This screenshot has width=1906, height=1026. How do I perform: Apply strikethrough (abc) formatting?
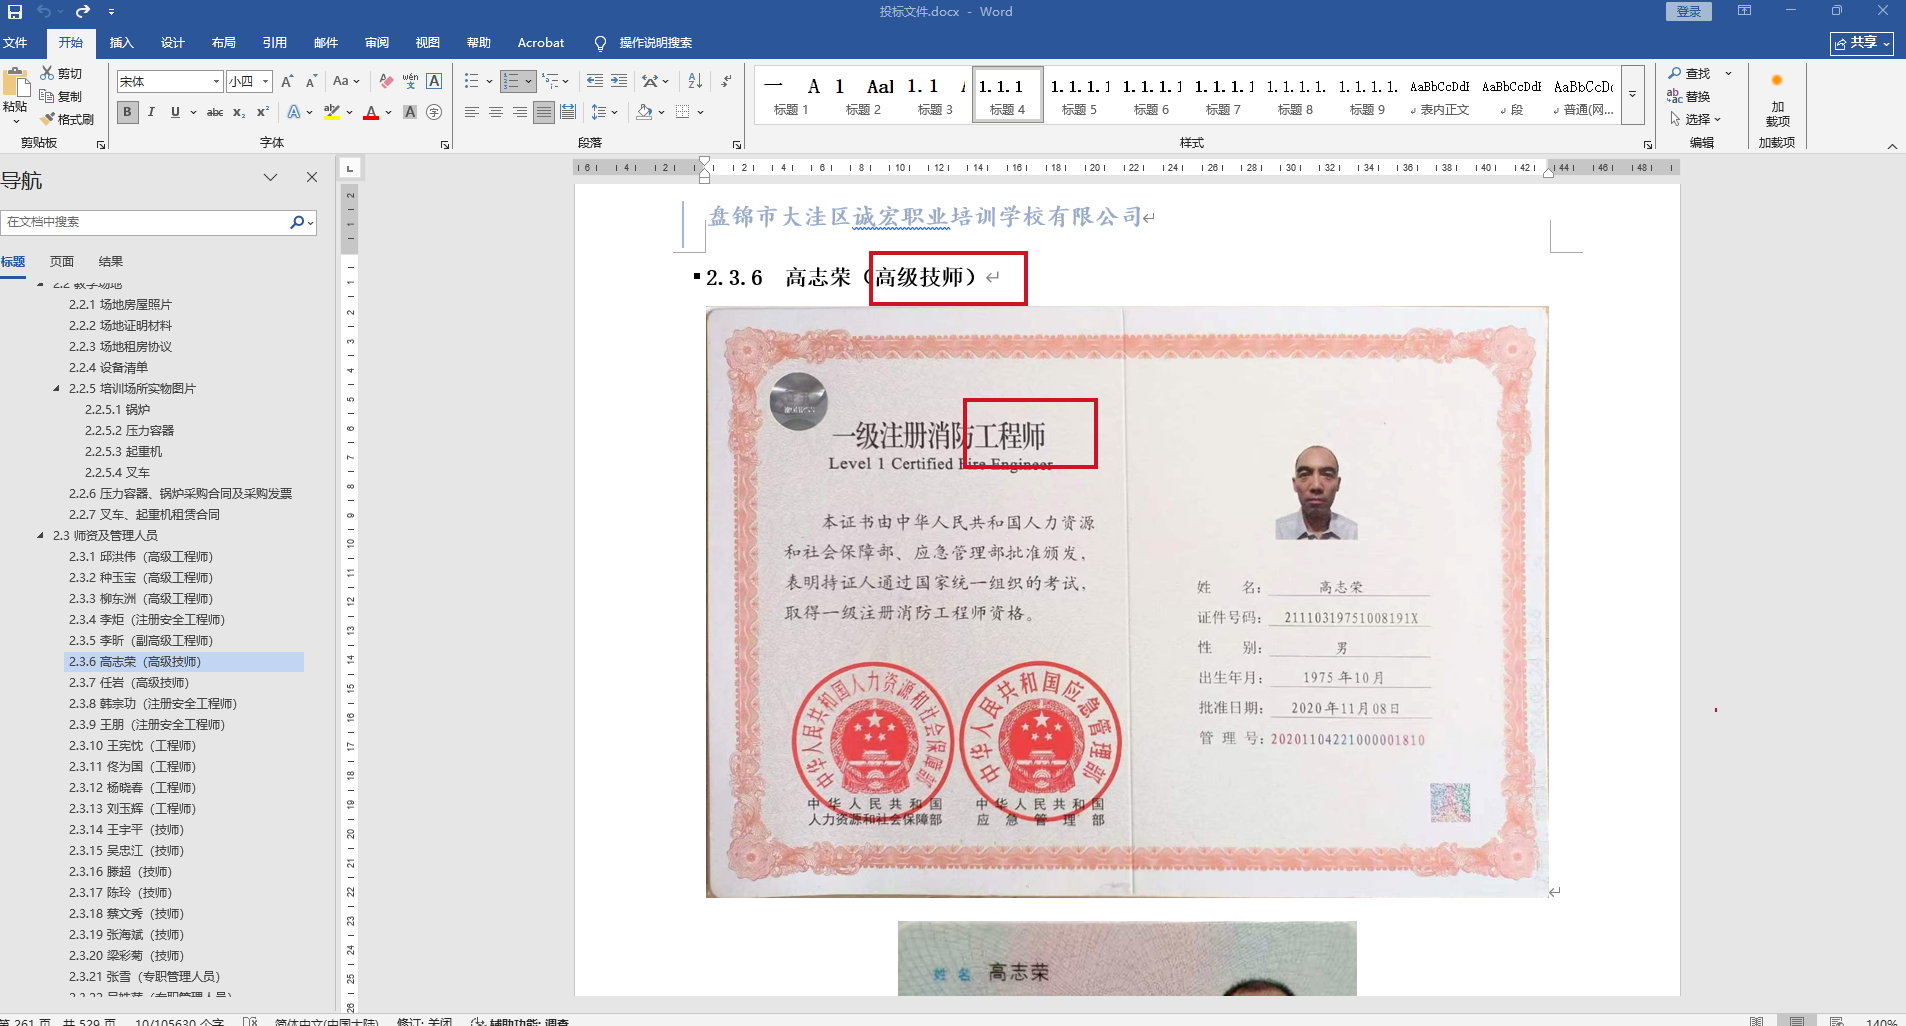click(215, 112)
